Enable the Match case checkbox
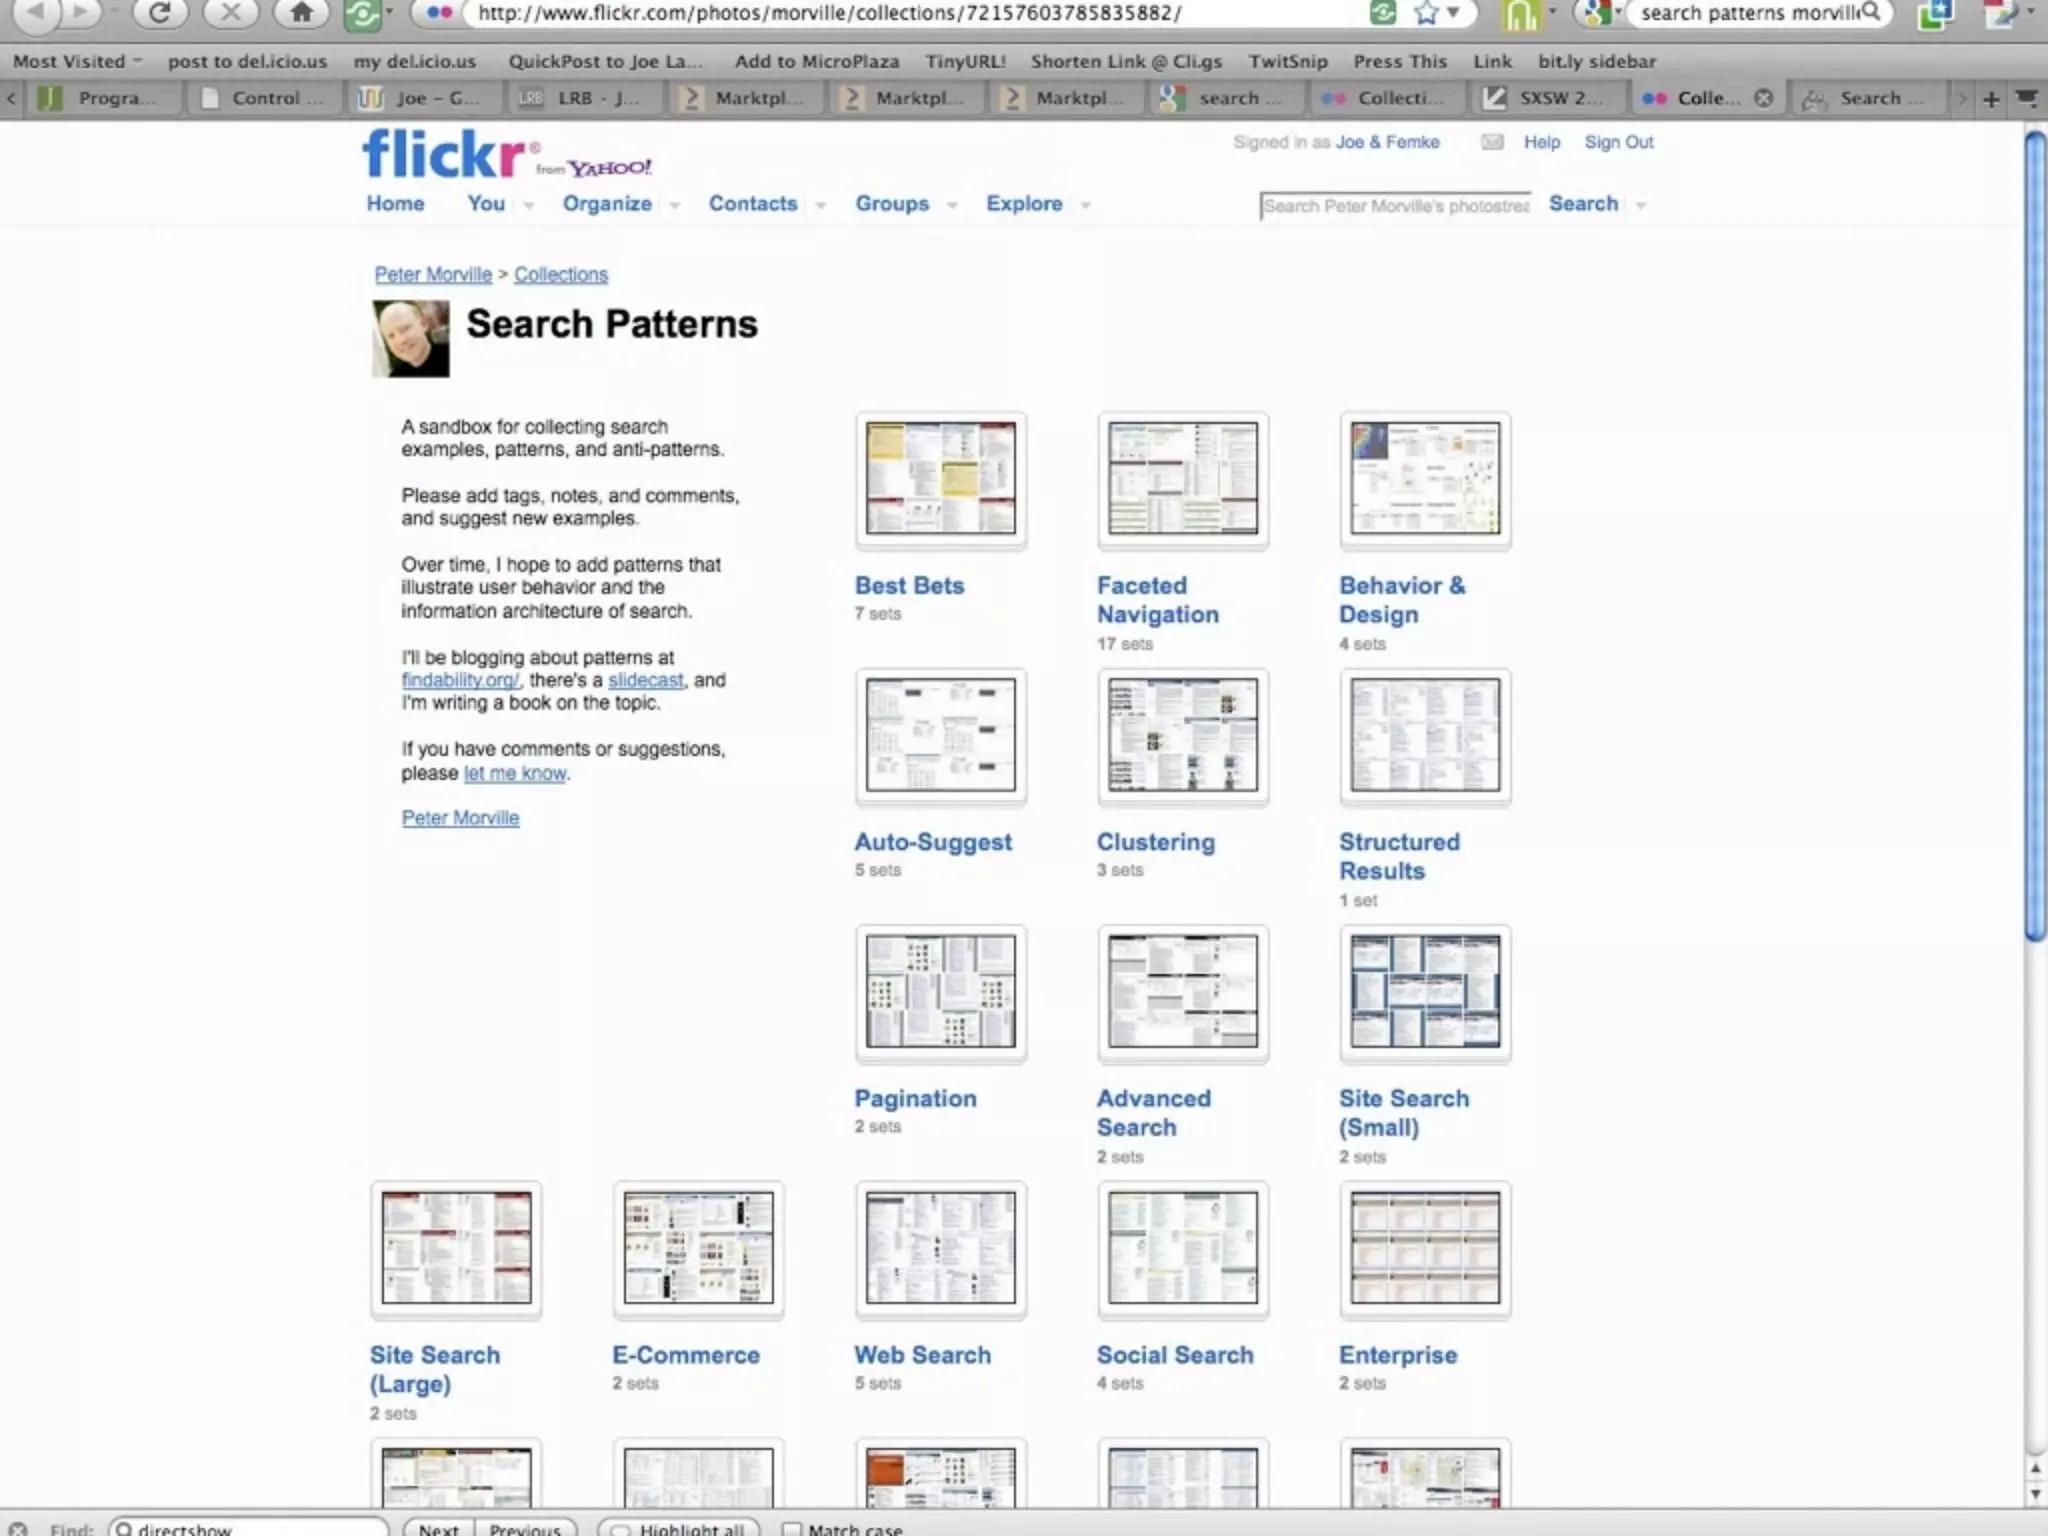This screenshot has width=2048, height=1536. 792,1529
